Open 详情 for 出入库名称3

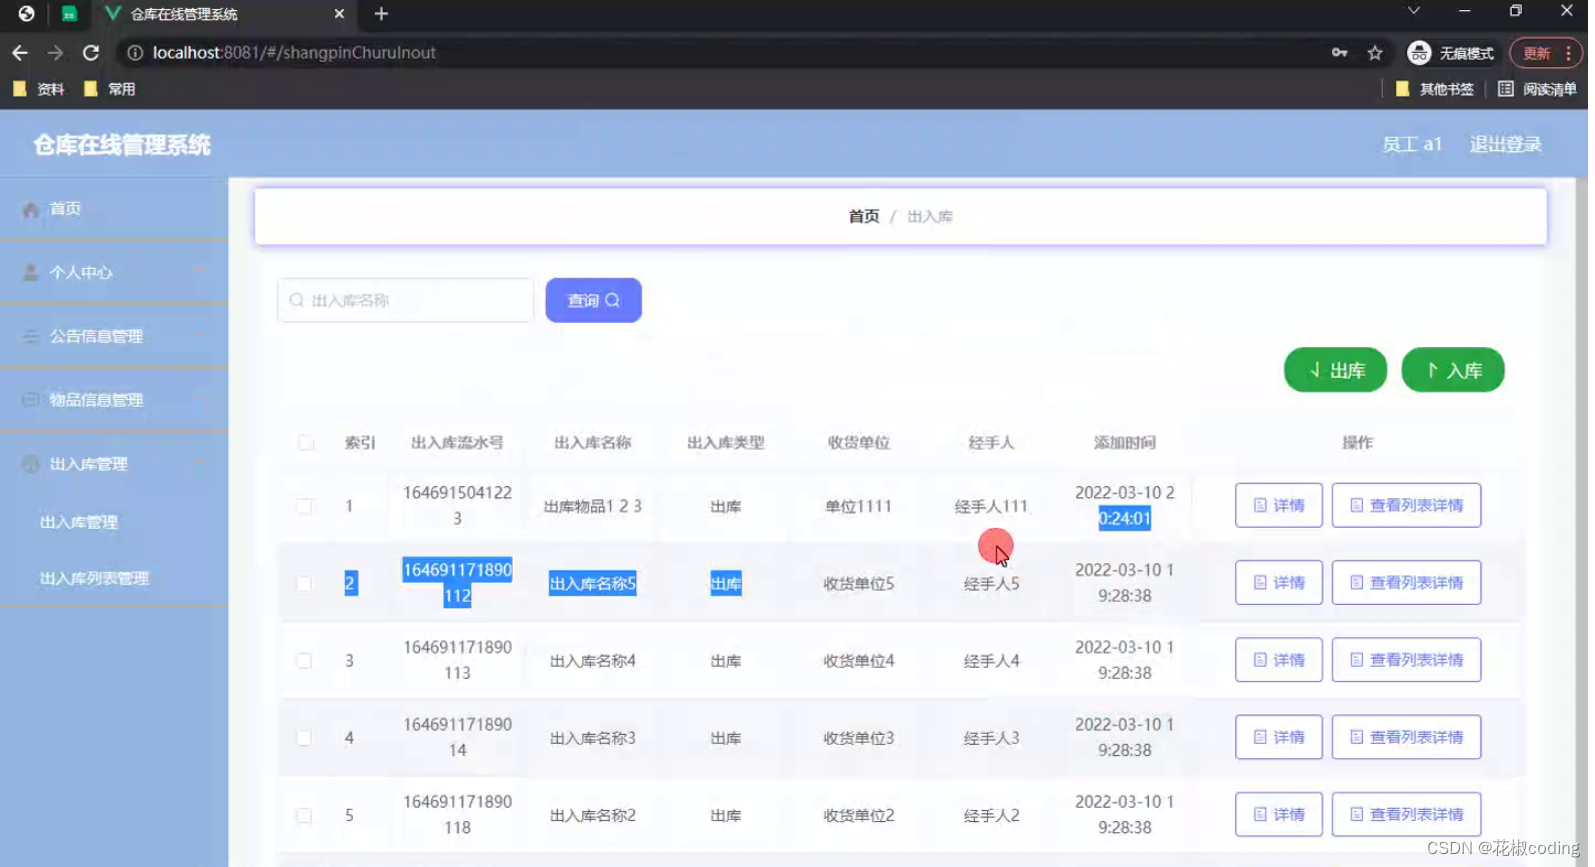[1279, 737]
